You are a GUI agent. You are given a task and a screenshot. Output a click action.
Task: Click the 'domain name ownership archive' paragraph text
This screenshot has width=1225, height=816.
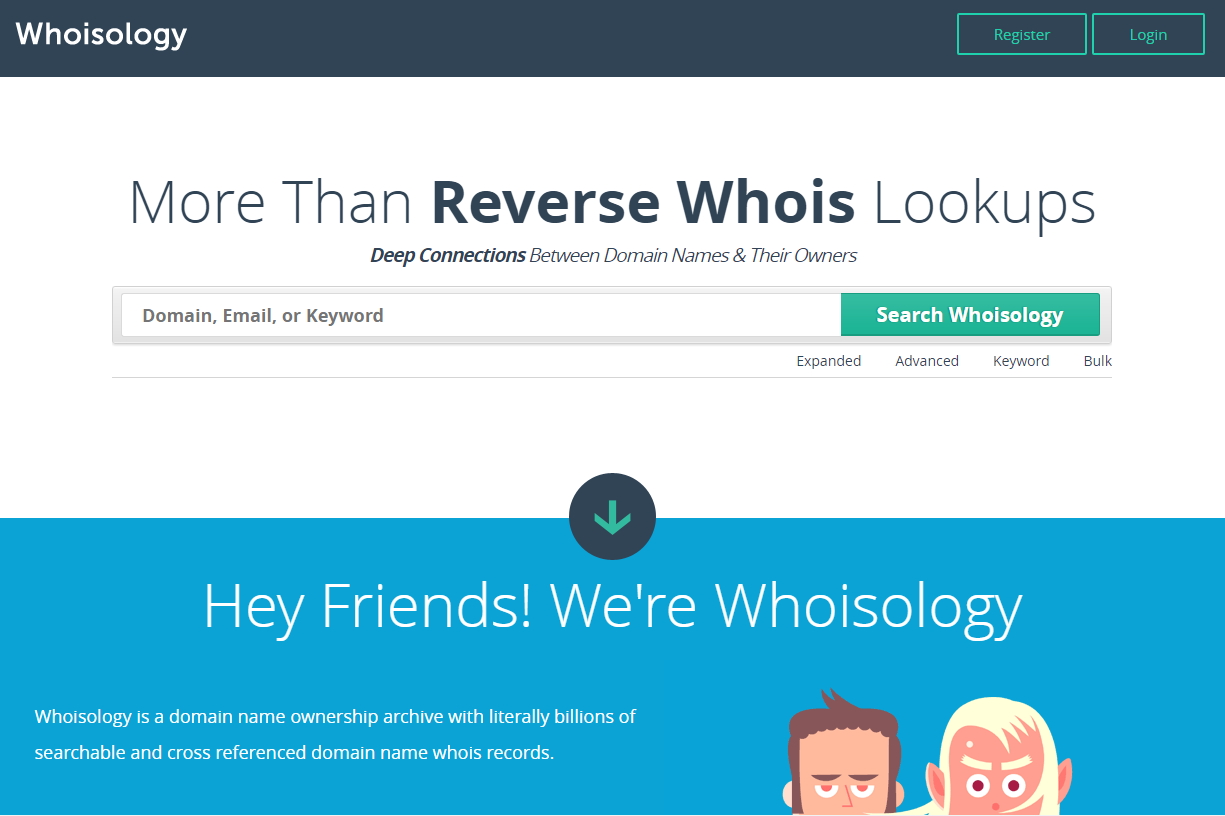pyautogui.click(x=335, y=734)
